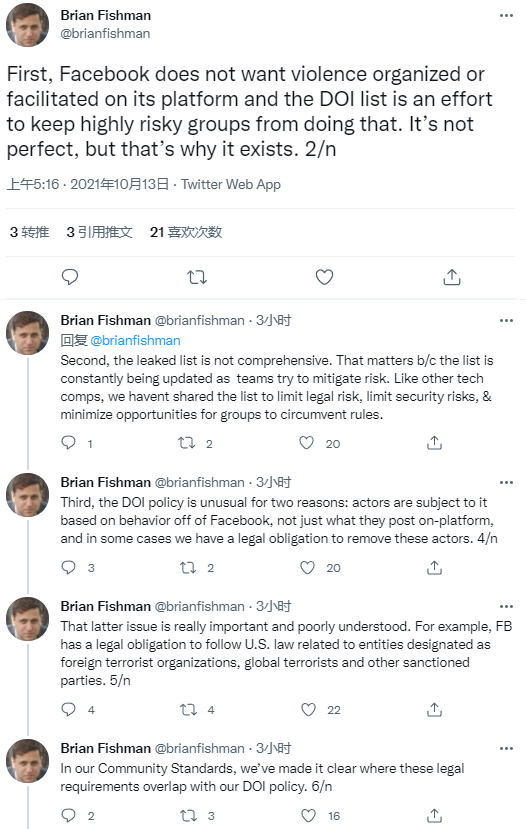View the 21 喜欢次数 likes list
Screen dimensions: 526x829
tap(186, 232)
